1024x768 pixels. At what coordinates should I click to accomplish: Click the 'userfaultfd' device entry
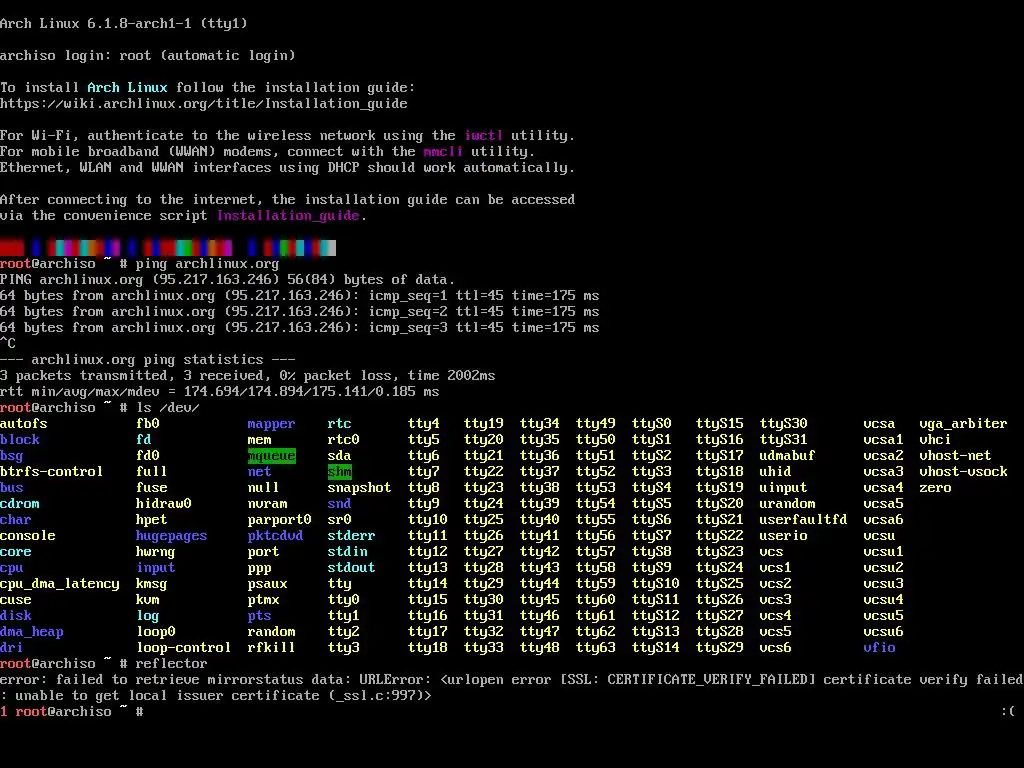click(x=803, y=520)
